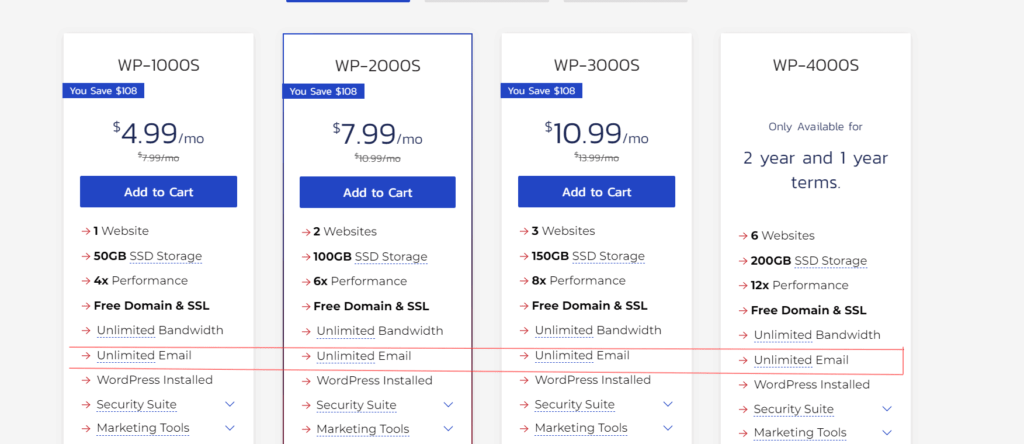
Task: Expand Marketing Tools under WP-2000S
Action: [x=449, y=429]
